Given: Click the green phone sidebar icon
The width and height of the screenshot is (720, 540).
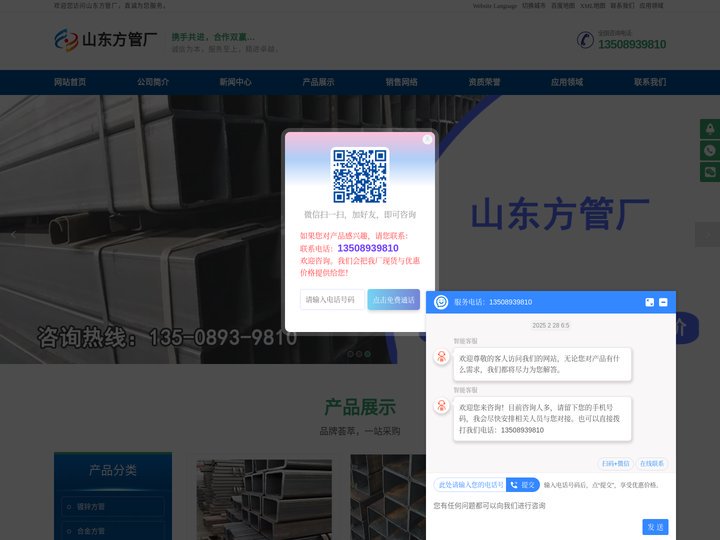Looking at the screenshot, I should [x=710, y=151].
